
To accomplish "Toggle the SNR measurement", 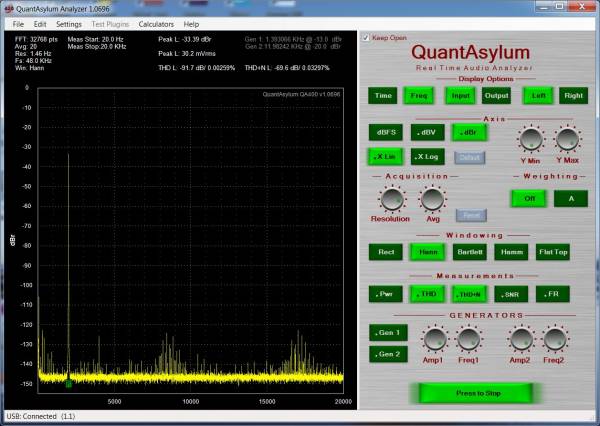I will pos(511,294).
